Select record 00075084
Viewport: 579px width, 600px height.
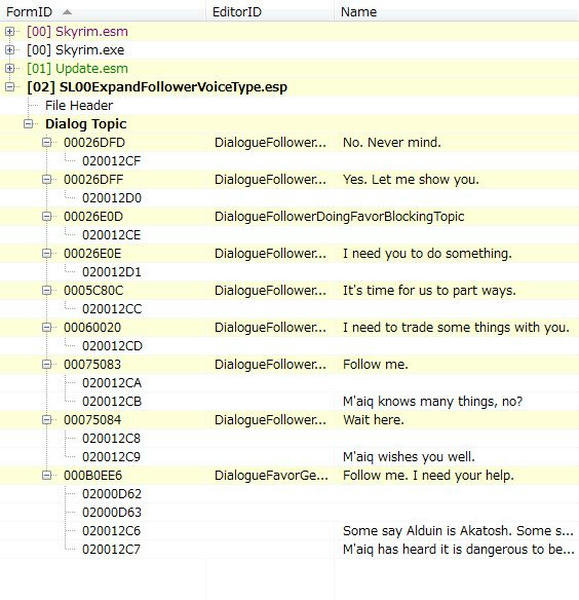(92, 420)
